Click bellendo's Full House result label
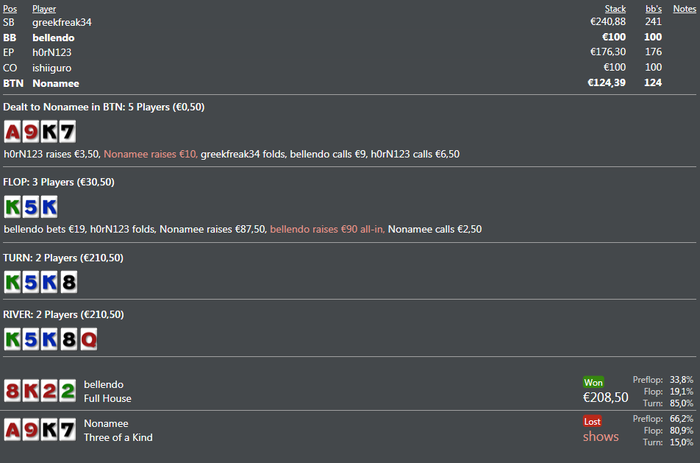Screen dimensions: 700x463 click(108, 398)
